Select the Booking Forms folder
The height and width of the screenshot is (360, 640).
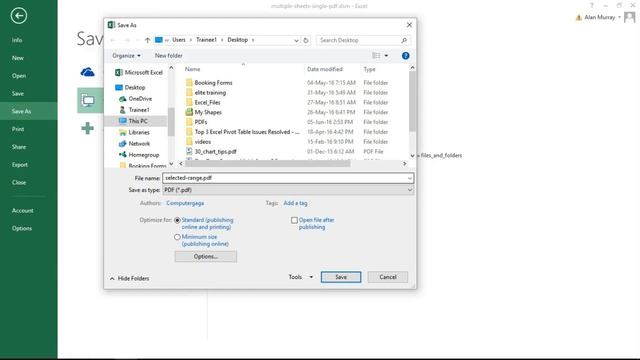coord(209,82)
